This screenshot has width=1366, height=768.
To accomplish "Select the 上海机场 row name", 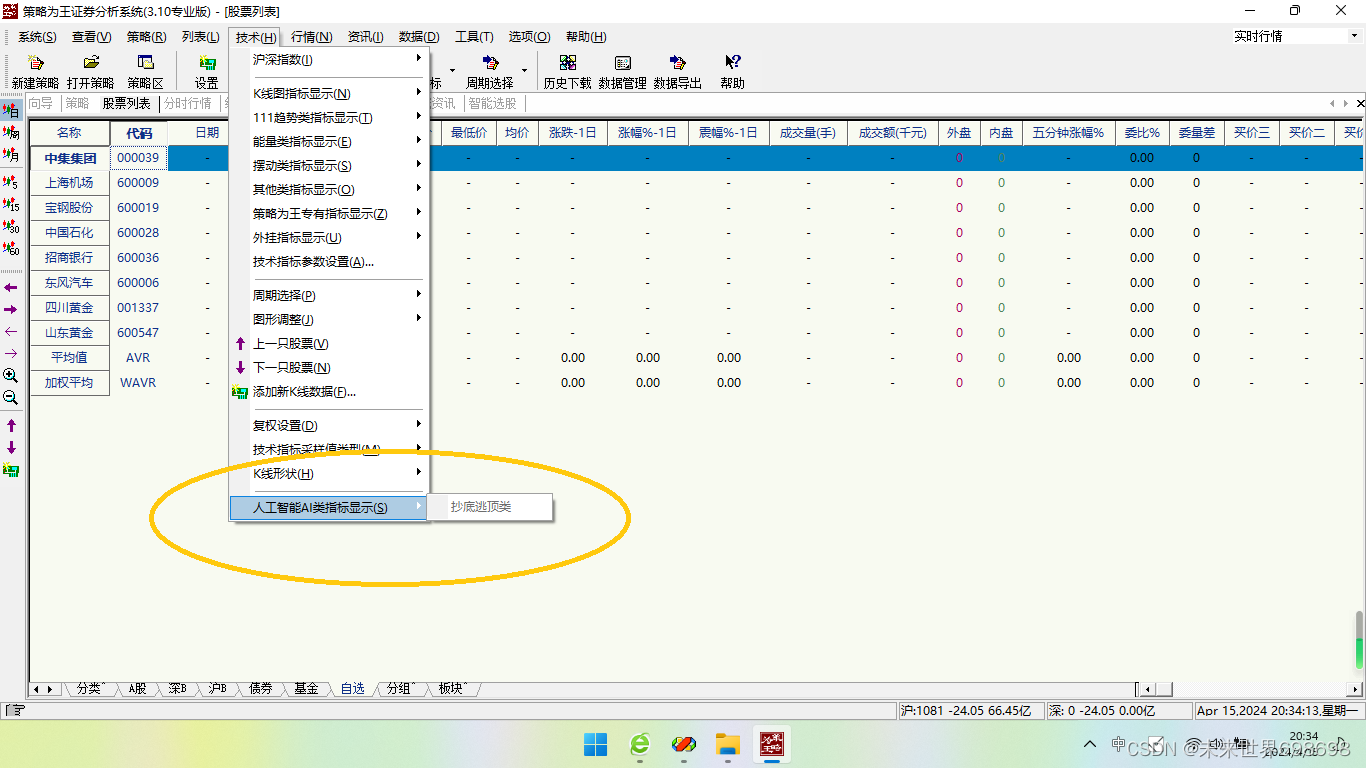I will click(x=69, y=183).
